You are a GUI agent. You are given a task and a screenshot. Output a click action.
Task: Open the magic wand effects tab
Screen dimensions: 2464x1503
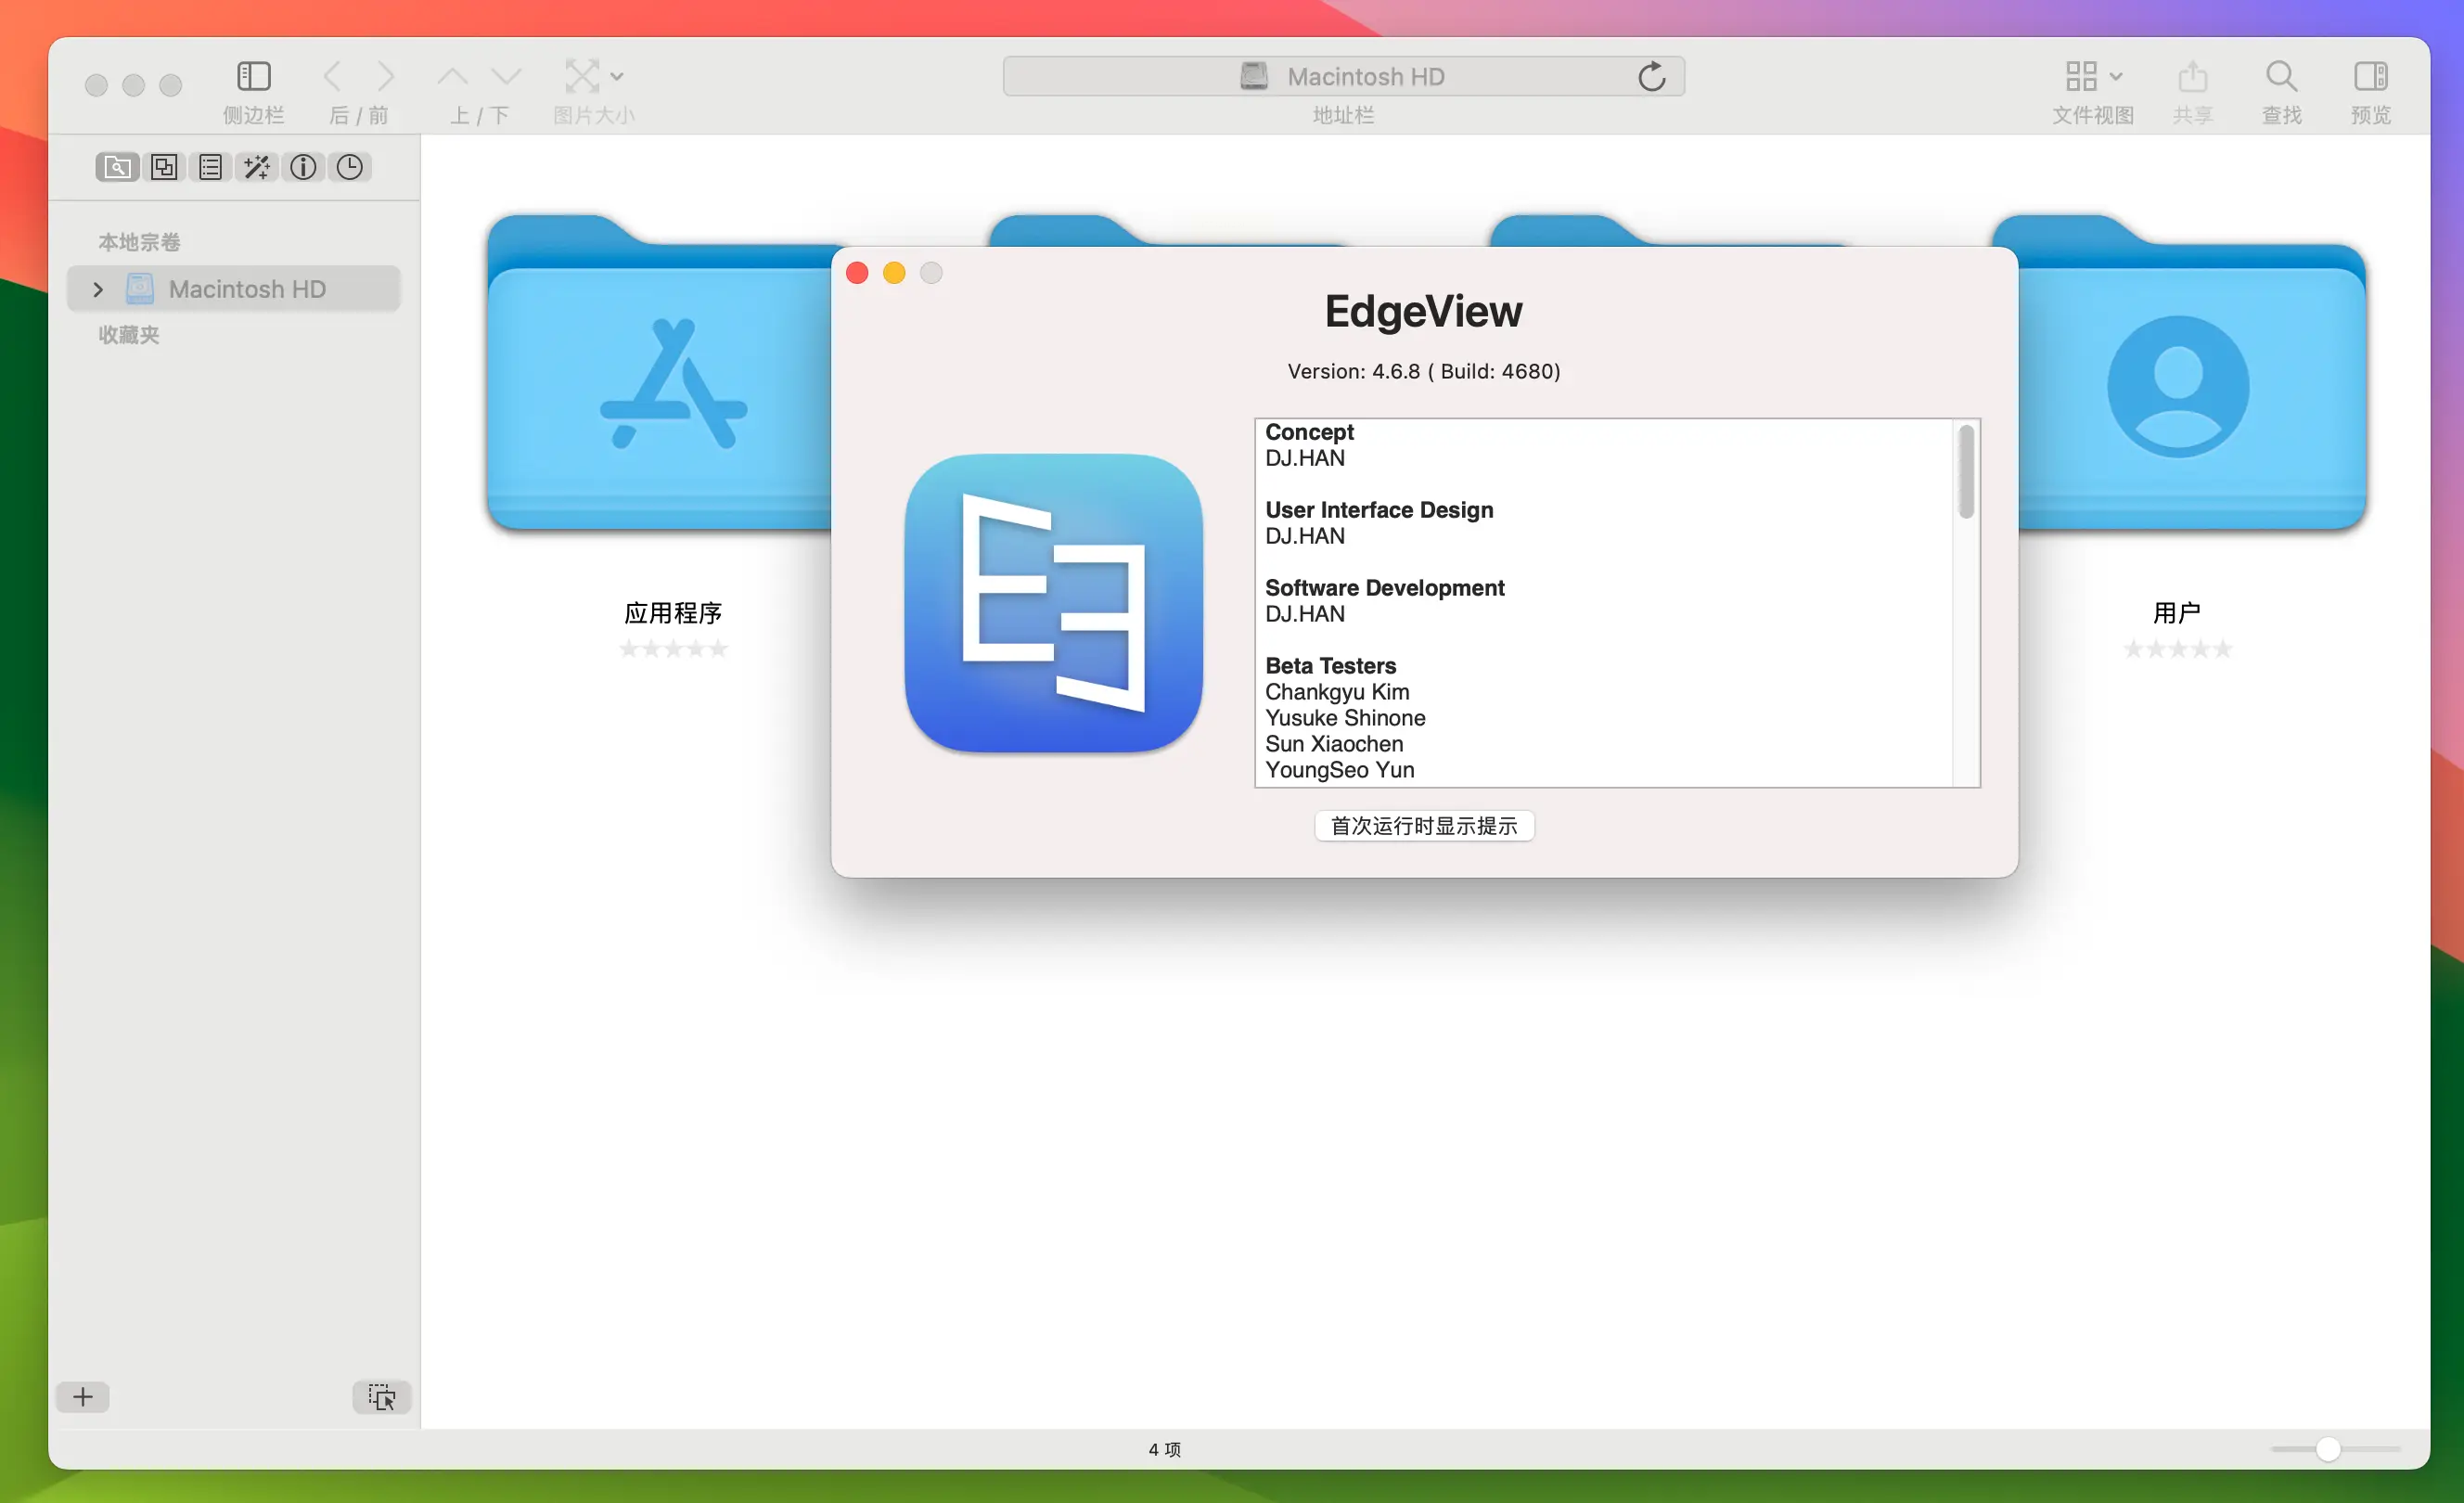(257, 167)
